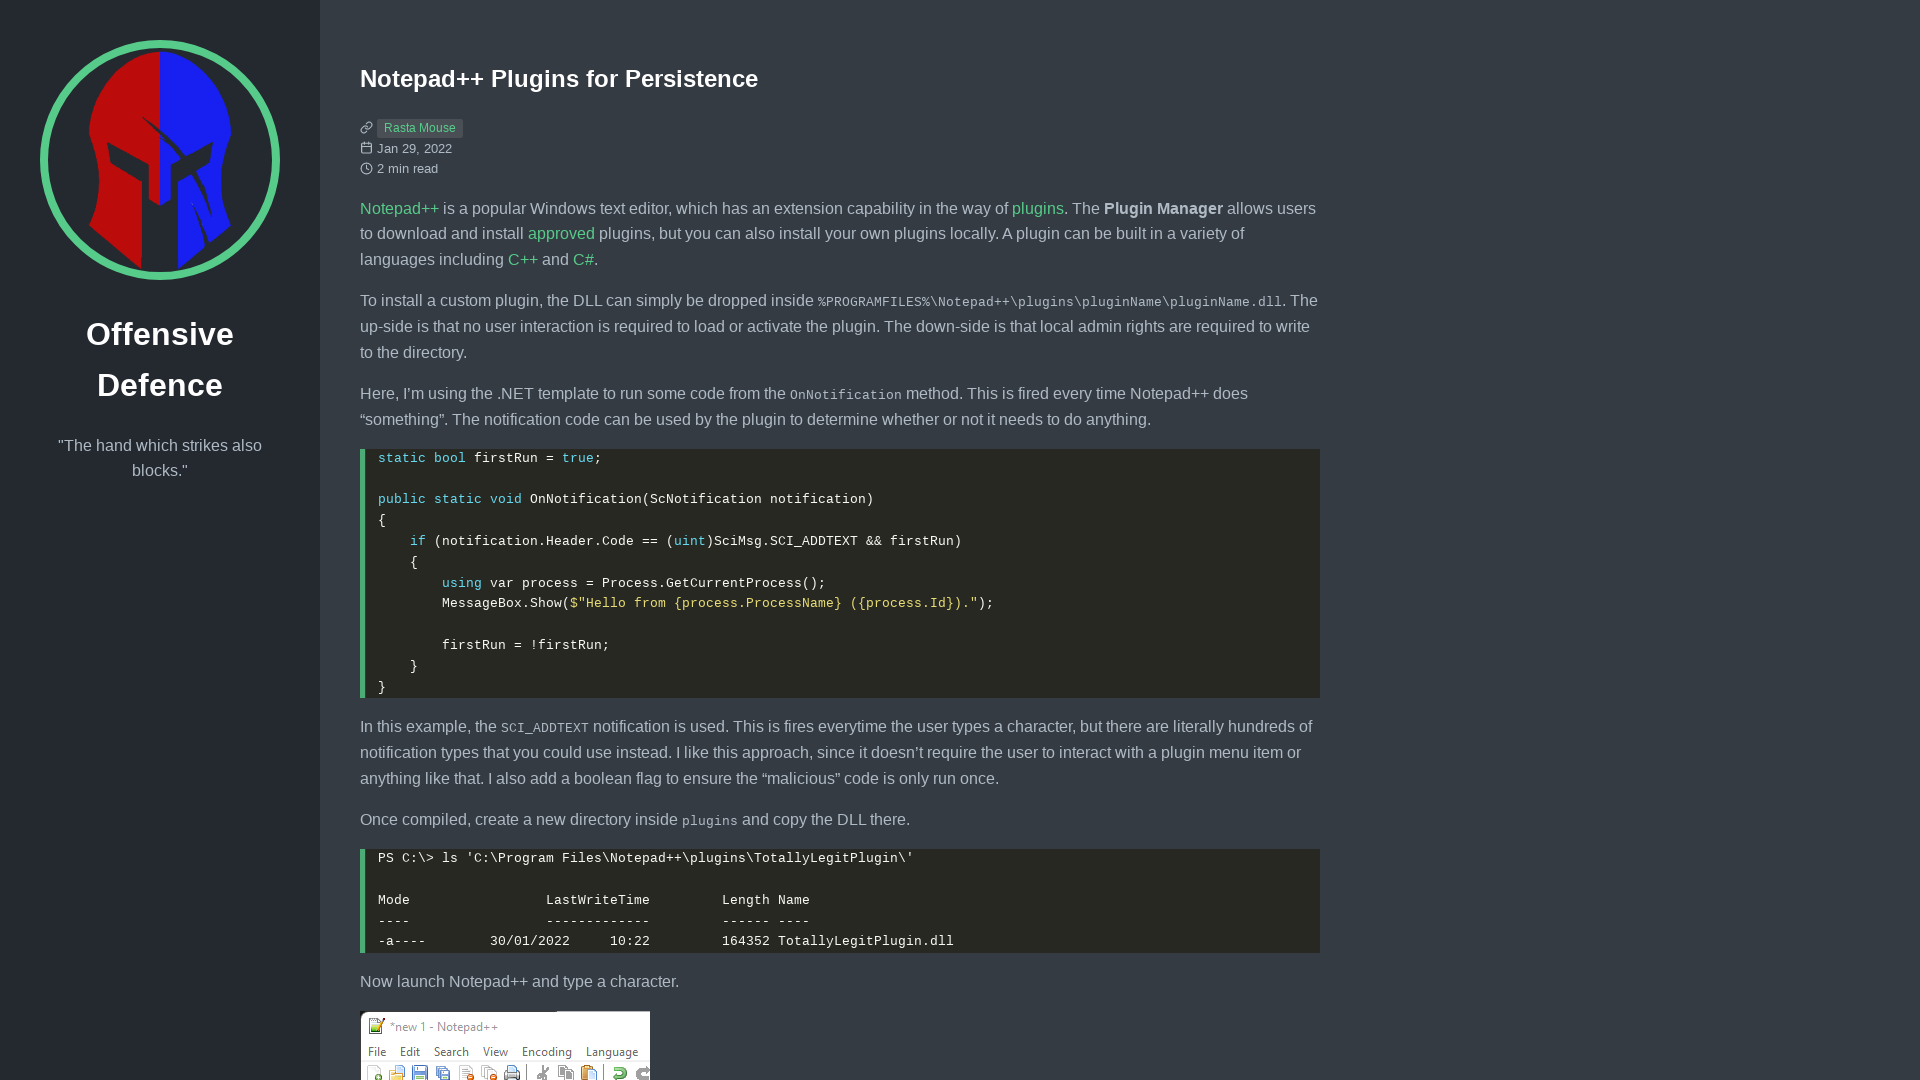Click the clock icon beside 2 min read
The image size is (1920, 1080).
(x=366, y=169)
